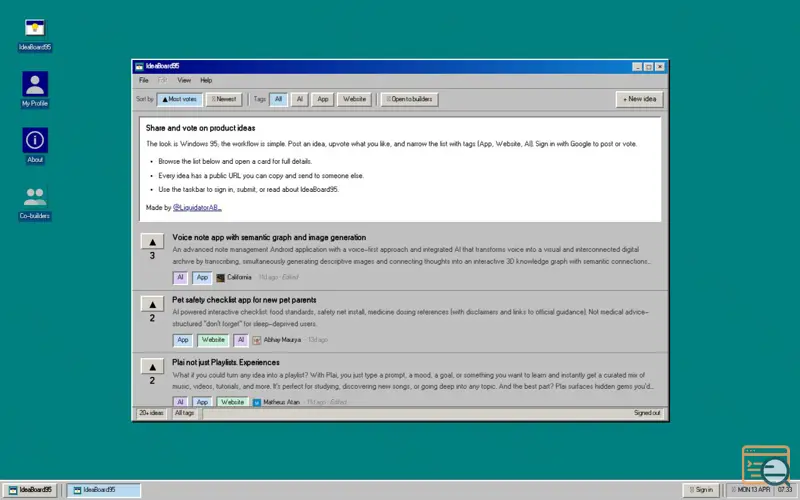The height and width of the screenshot is (500, 800).
Task: Click the California author avatar
Action: [220, 278]
